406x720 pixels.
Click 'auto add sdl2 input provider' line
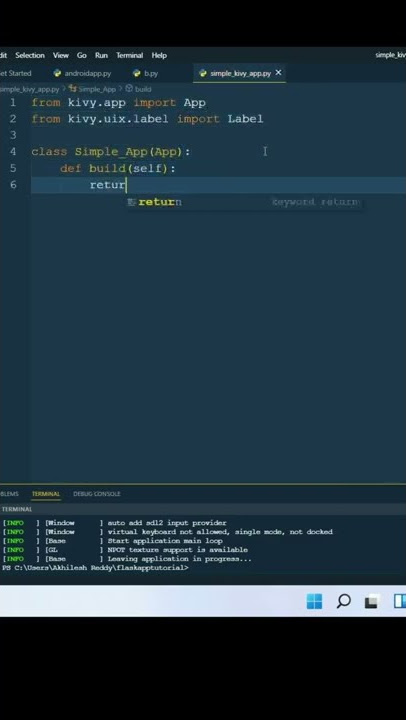[x=167, y=523]
